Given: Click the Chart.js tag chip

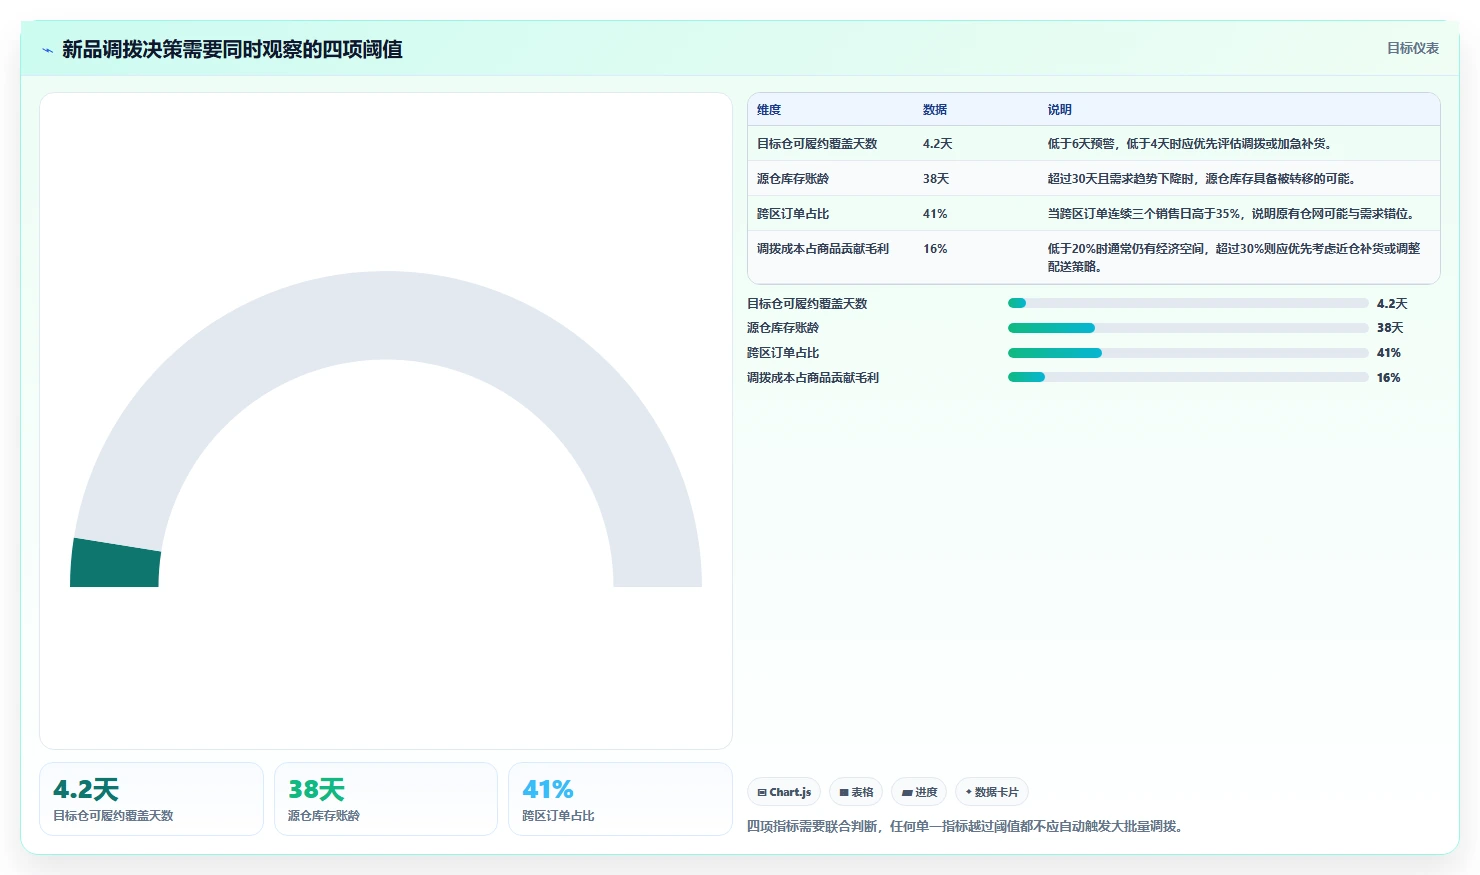Looking at the screenshot, I should coord(784,792).
